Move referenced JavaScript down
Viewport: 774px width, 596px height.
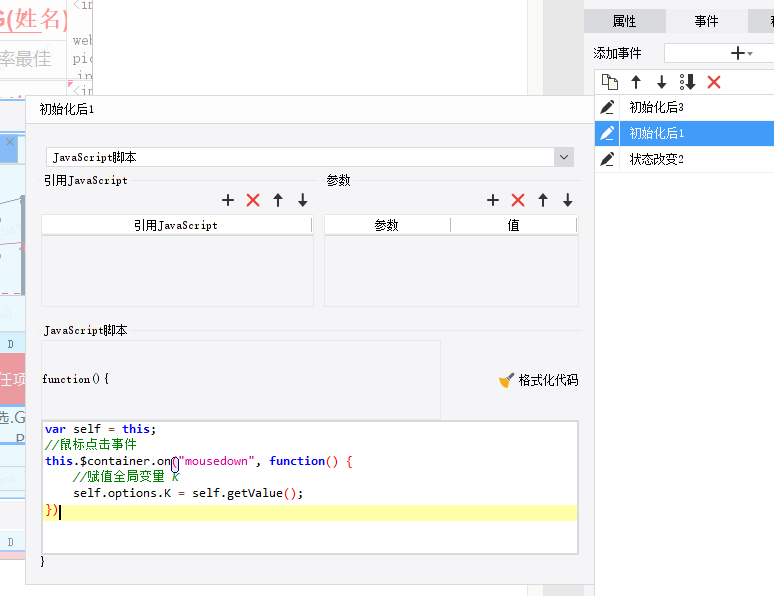303,200
